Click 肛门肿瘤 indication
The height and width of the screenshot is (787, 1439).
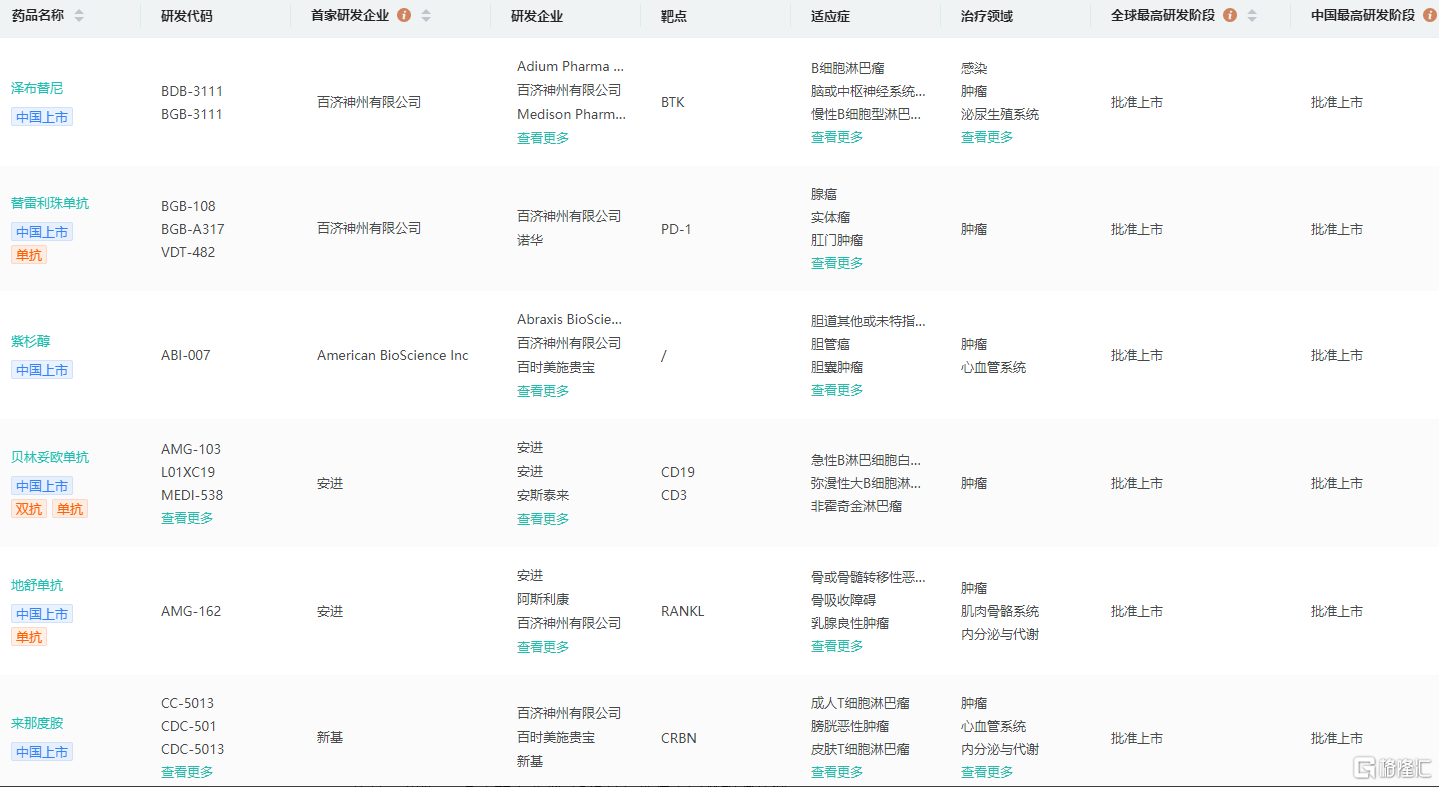(837, 240)
